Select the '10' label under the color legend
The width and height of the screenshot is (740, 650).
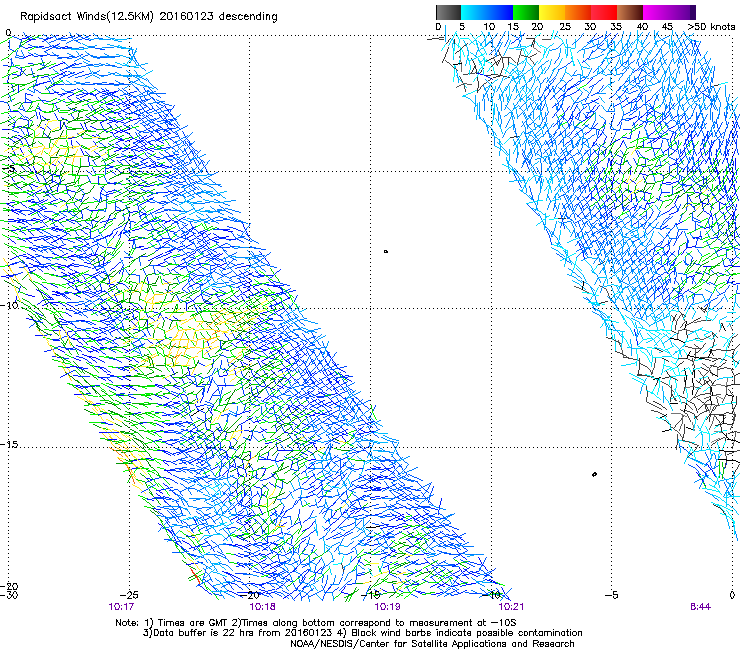(x=489, y=27)
